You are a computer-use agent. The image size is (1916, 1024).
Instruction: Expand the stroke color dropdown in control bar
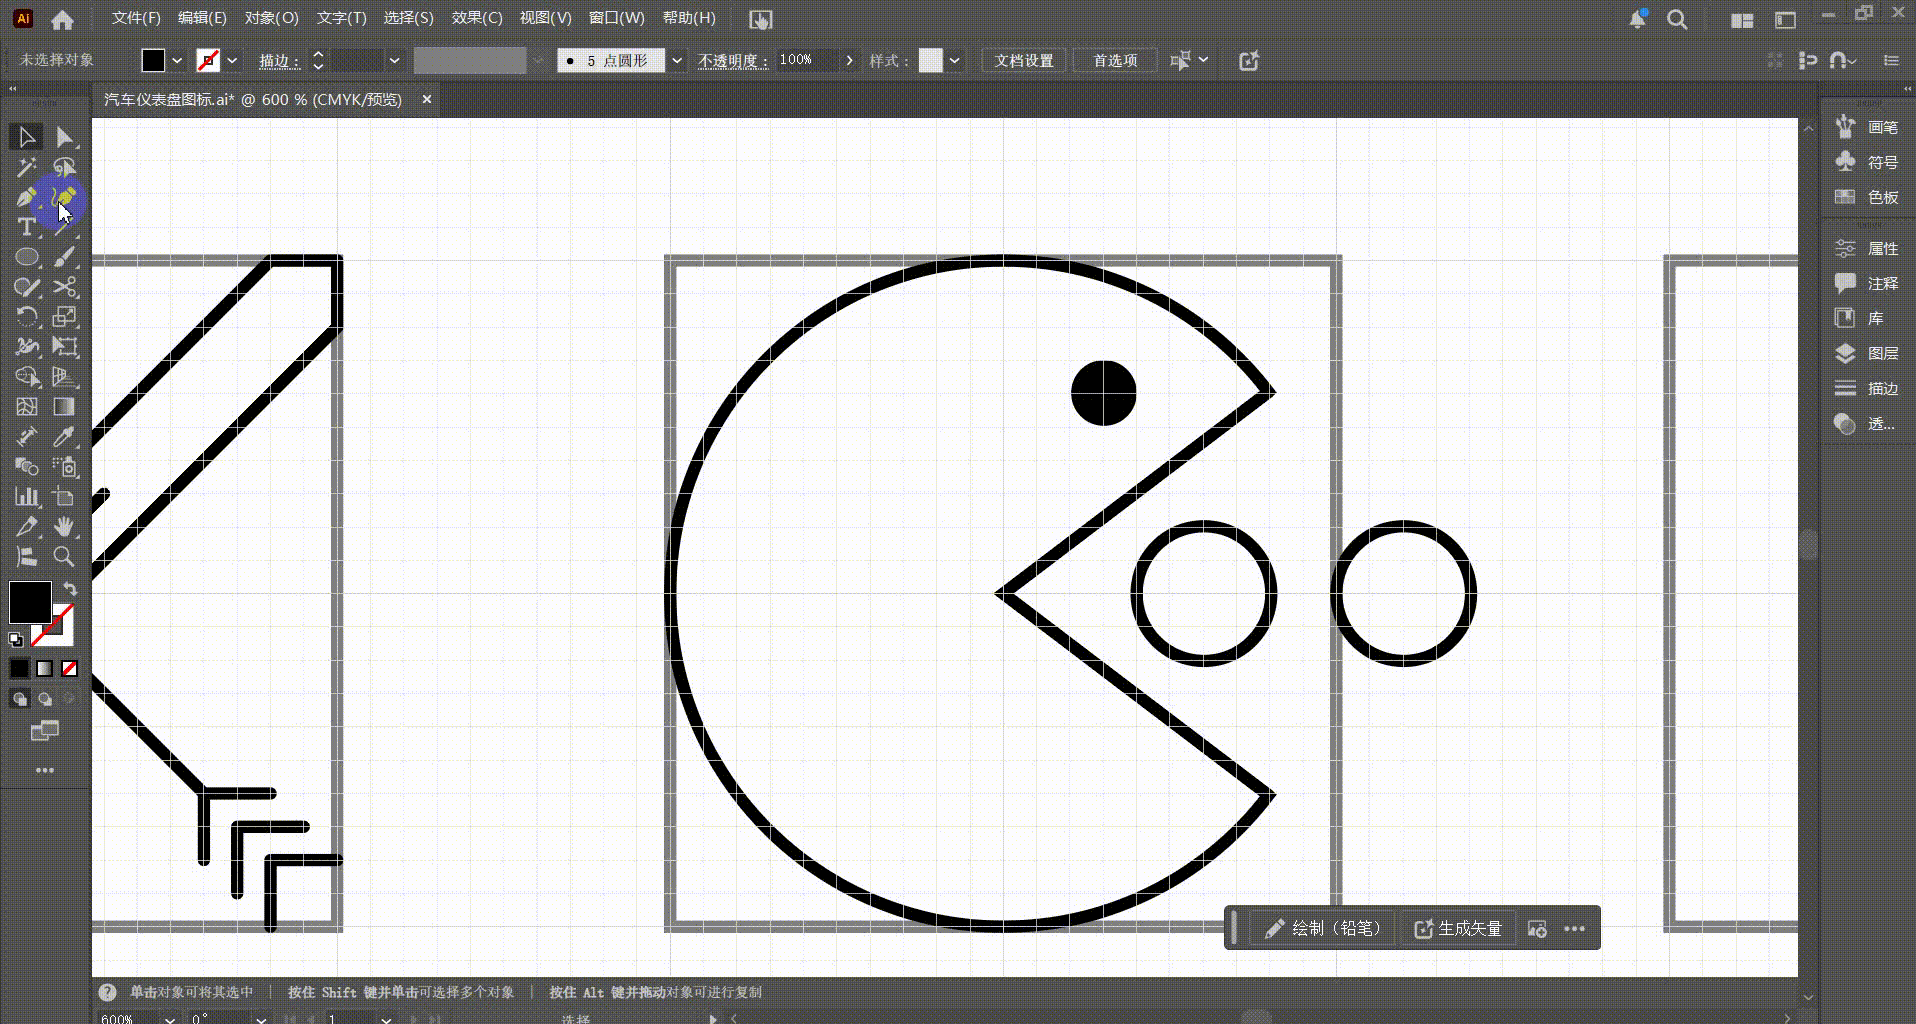[x=232, y=61]
